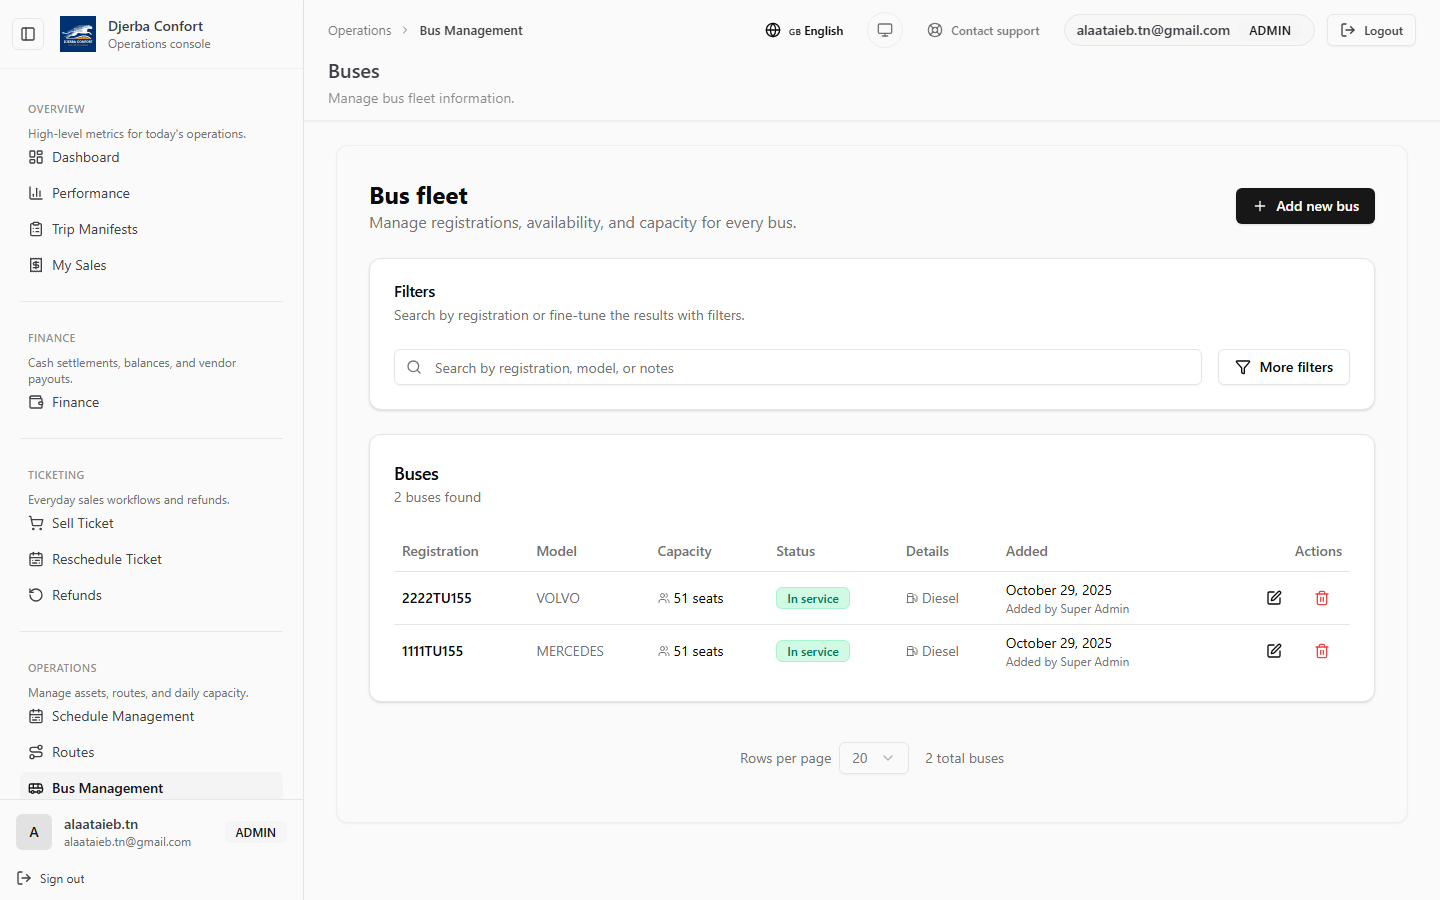Open the English language selector
This screenshot has height=900, width=1440.
tap(804, 31)
